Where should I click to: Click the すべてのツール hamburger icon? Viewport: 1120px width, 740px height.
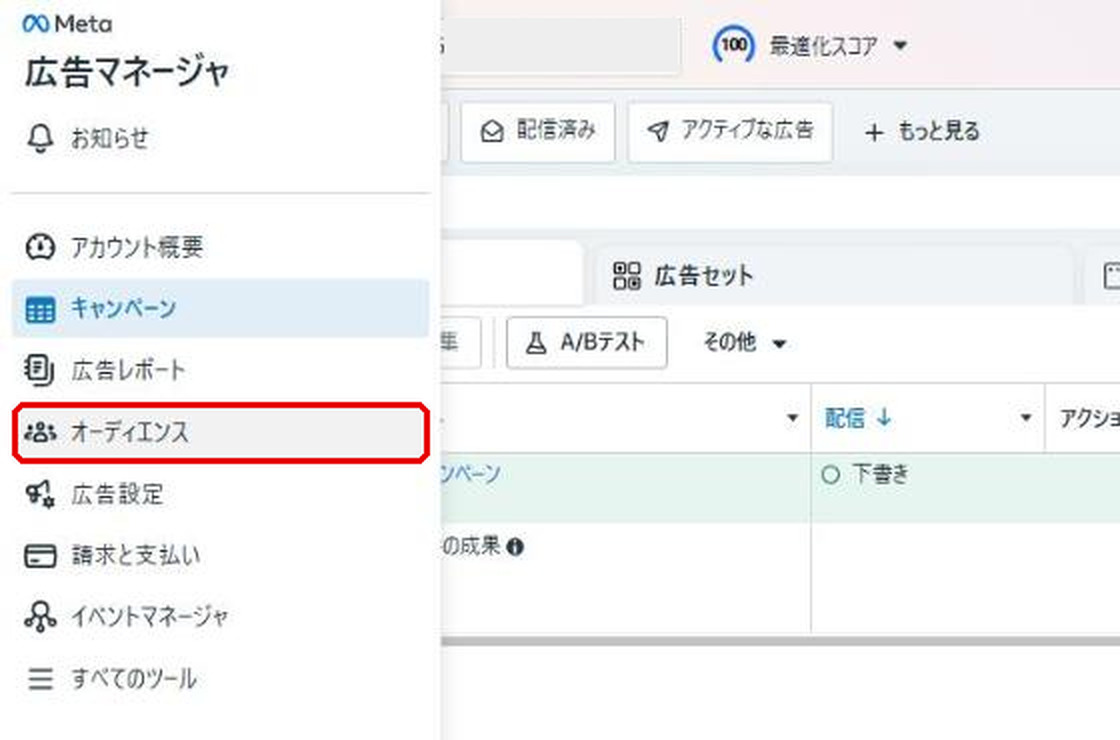(x=40, y=678)
